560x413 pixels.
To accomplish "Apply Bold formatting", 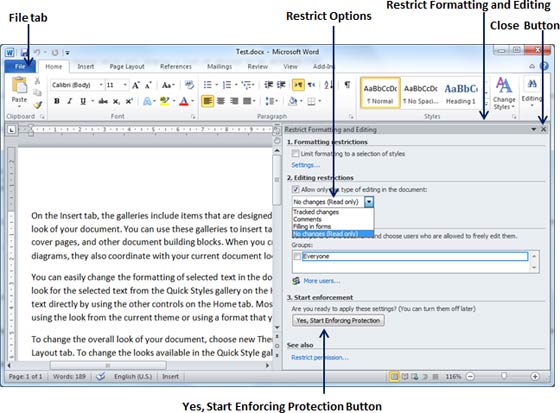I will tap(57, 101).
